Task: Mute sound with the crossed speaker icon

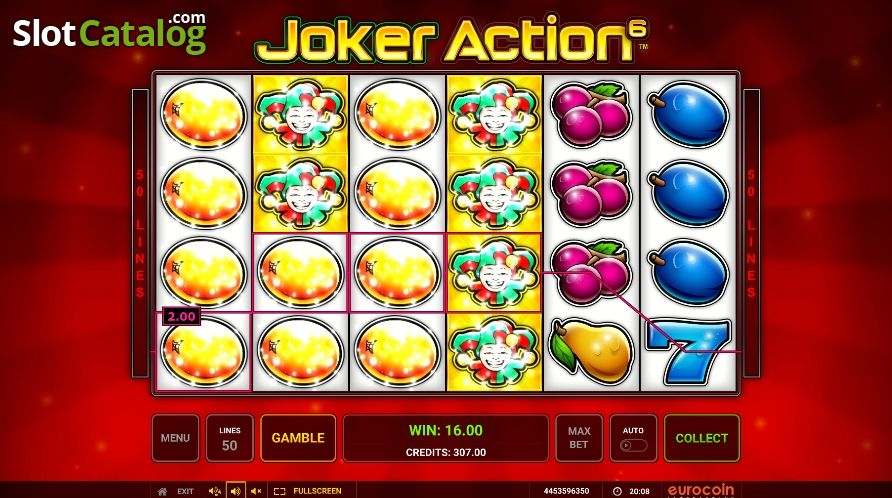Action: pyautogui.click(x=256, y=491)
